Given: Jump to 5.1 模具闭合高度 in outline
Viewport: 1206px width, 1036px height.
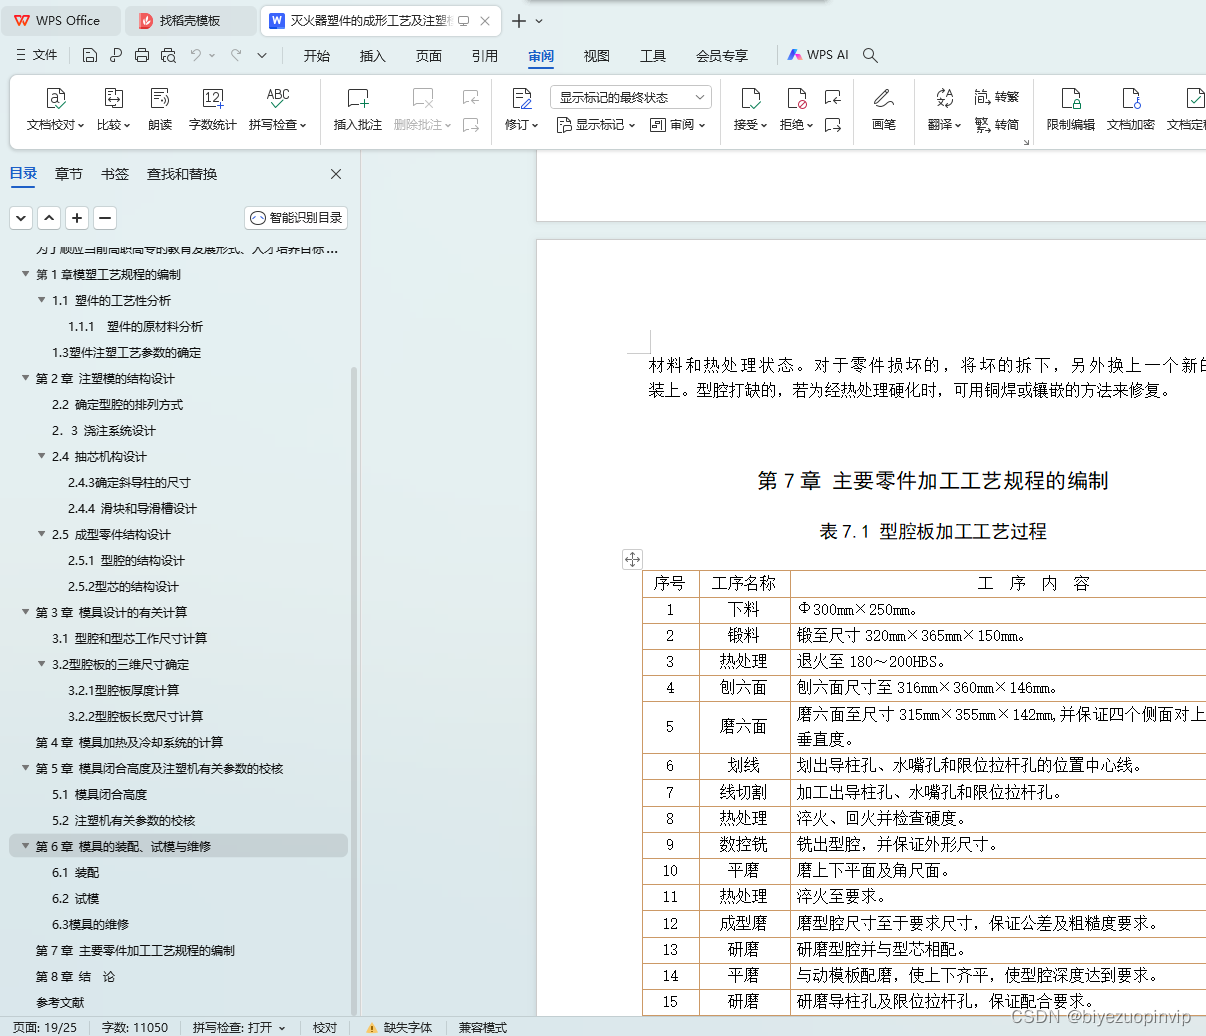Looking at the screenshot, I should (99, 794).
